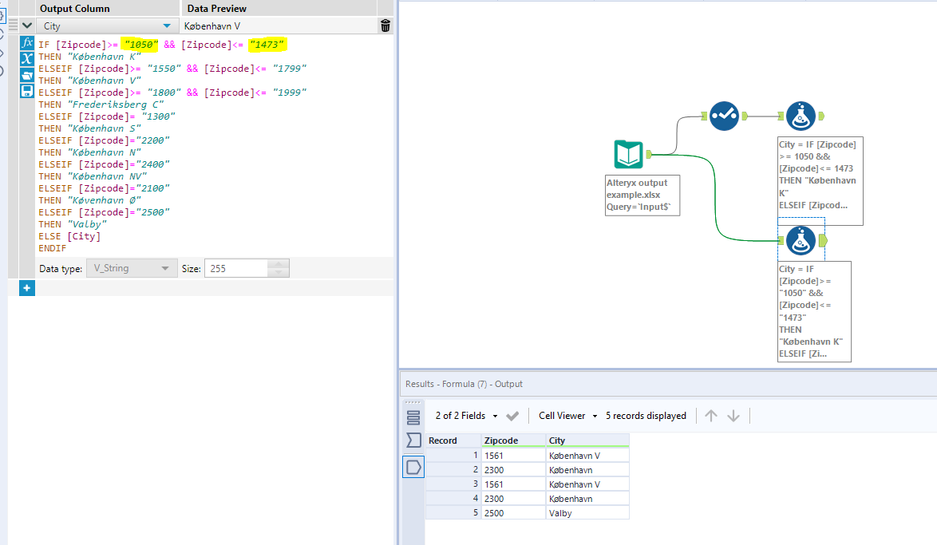Click the Input Data tool node
The height and width of the screenshot is (545, 937).
(628, 155)
